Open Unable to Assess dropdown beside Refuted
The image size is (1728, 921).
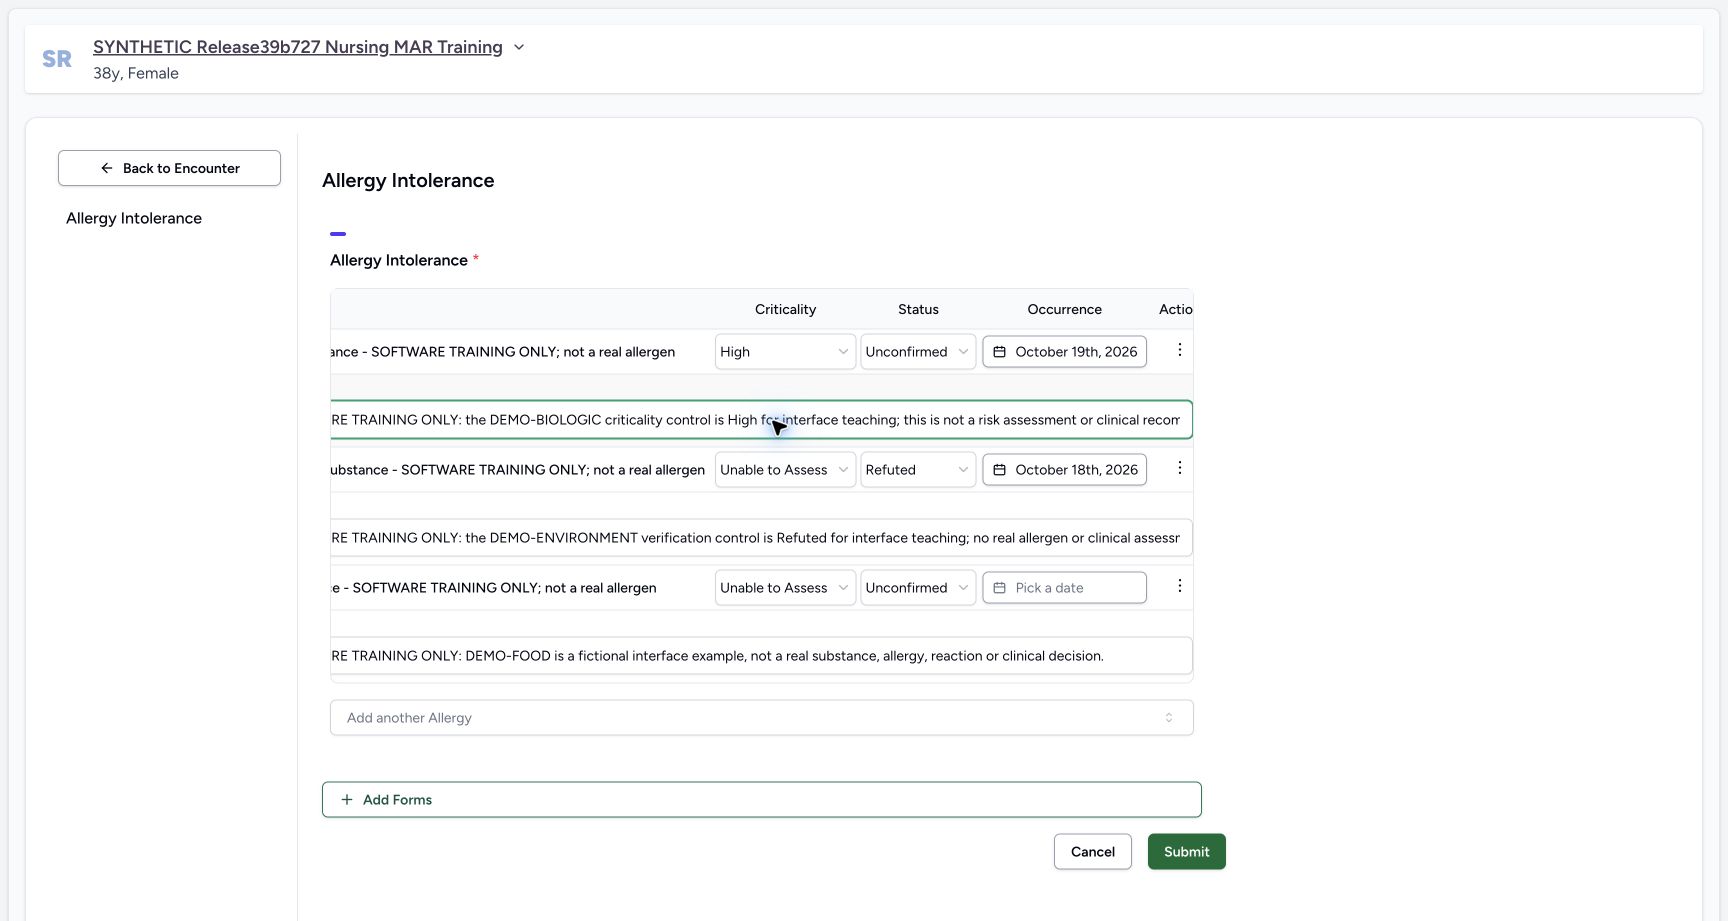tap(785, 470)
